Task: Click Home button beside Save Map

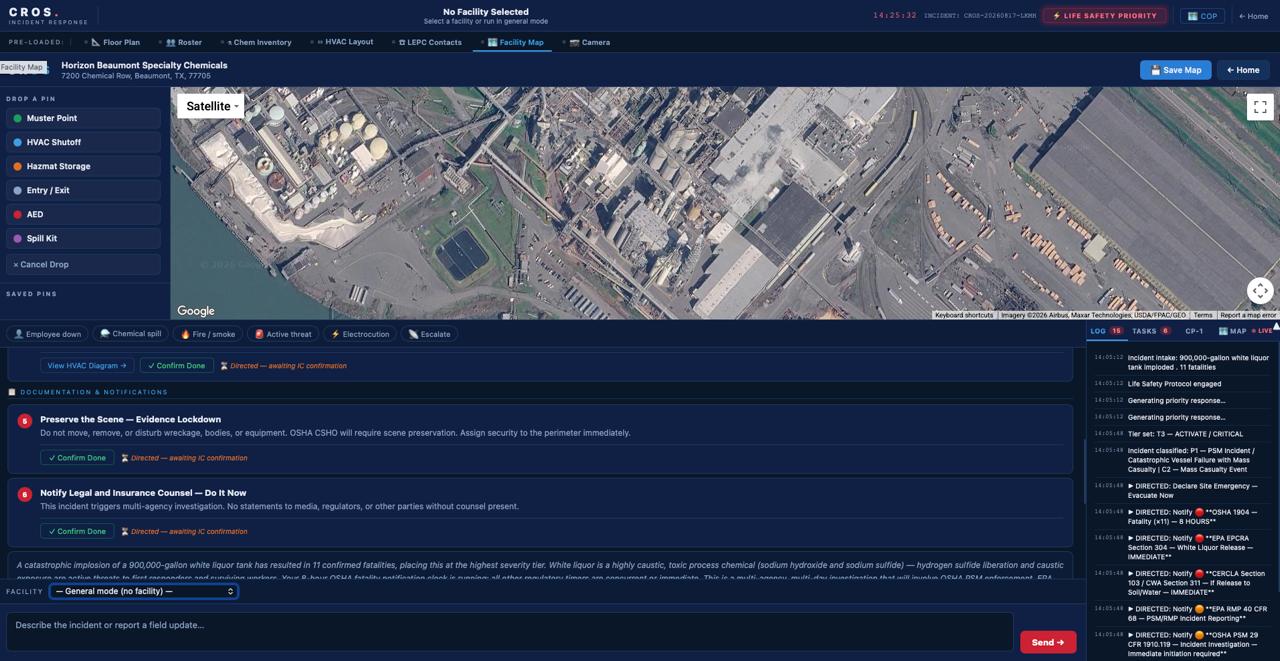Action: [1243, 70]
